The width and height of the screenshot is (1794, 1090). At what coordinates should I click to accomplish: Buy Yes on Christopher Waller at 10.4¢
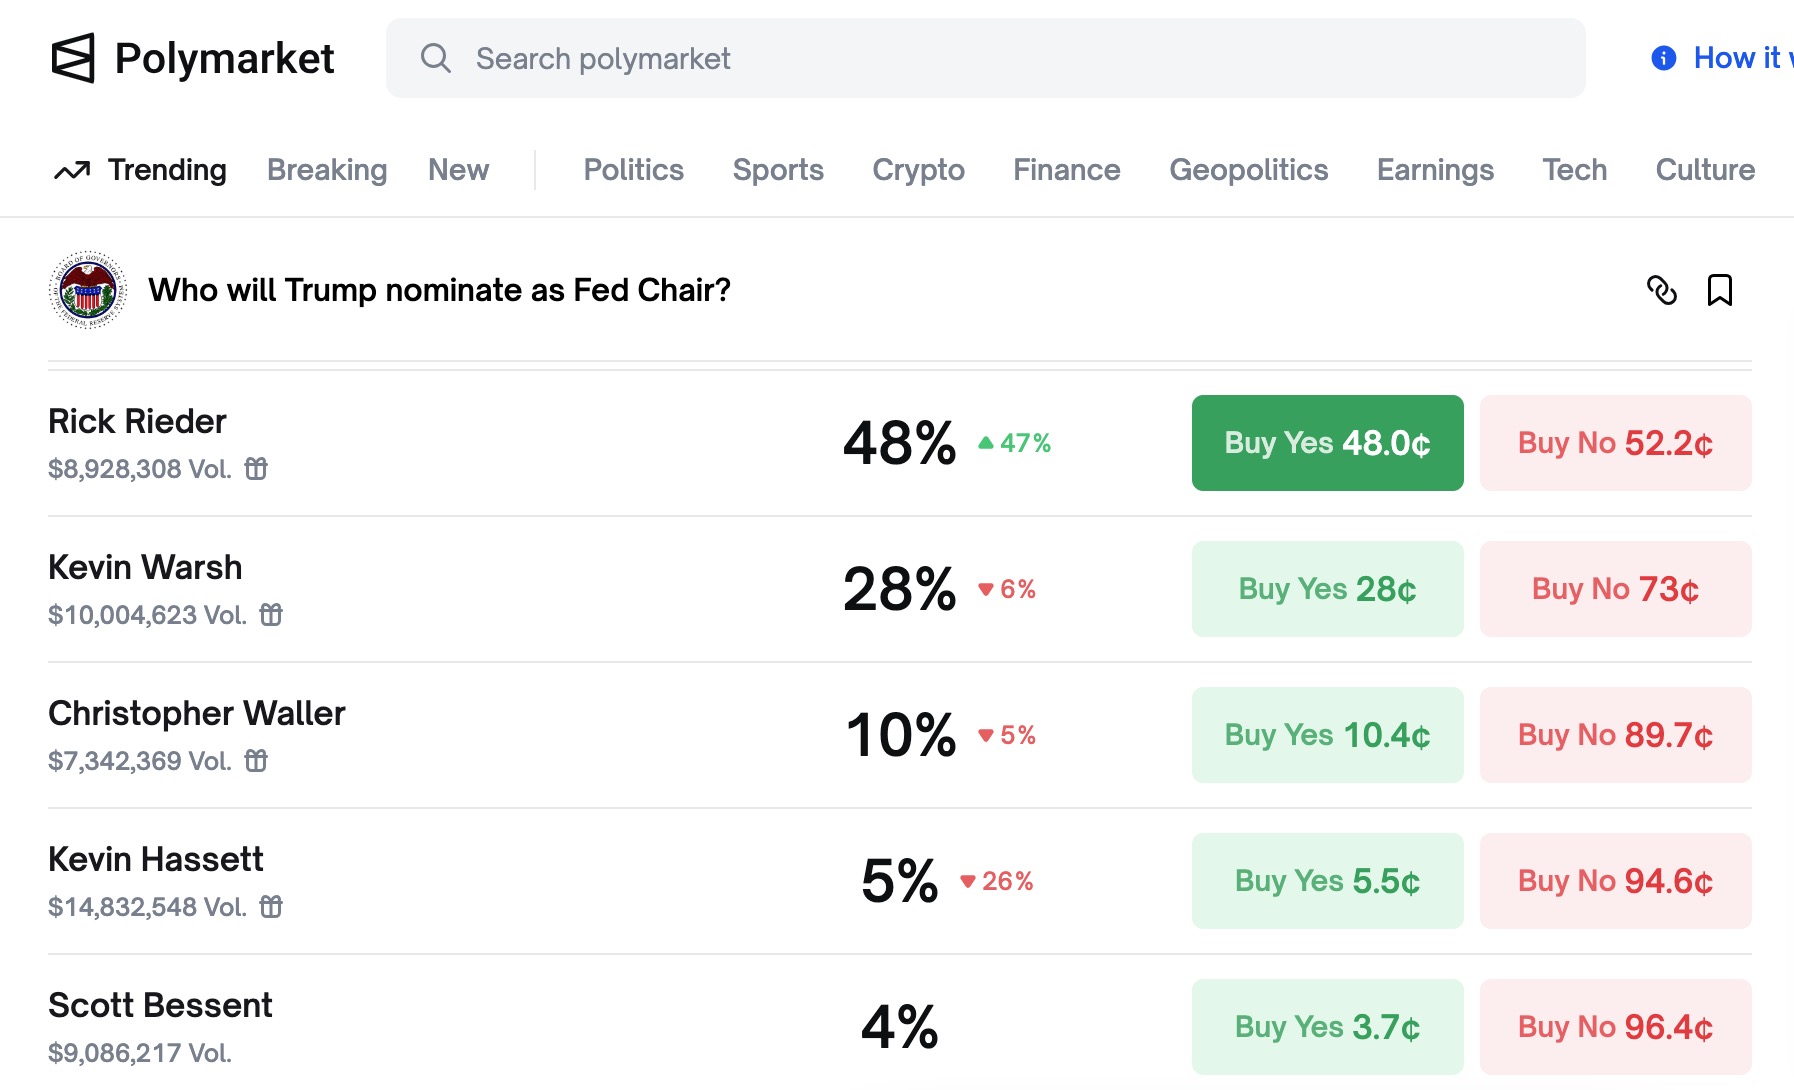(1327, 735)
